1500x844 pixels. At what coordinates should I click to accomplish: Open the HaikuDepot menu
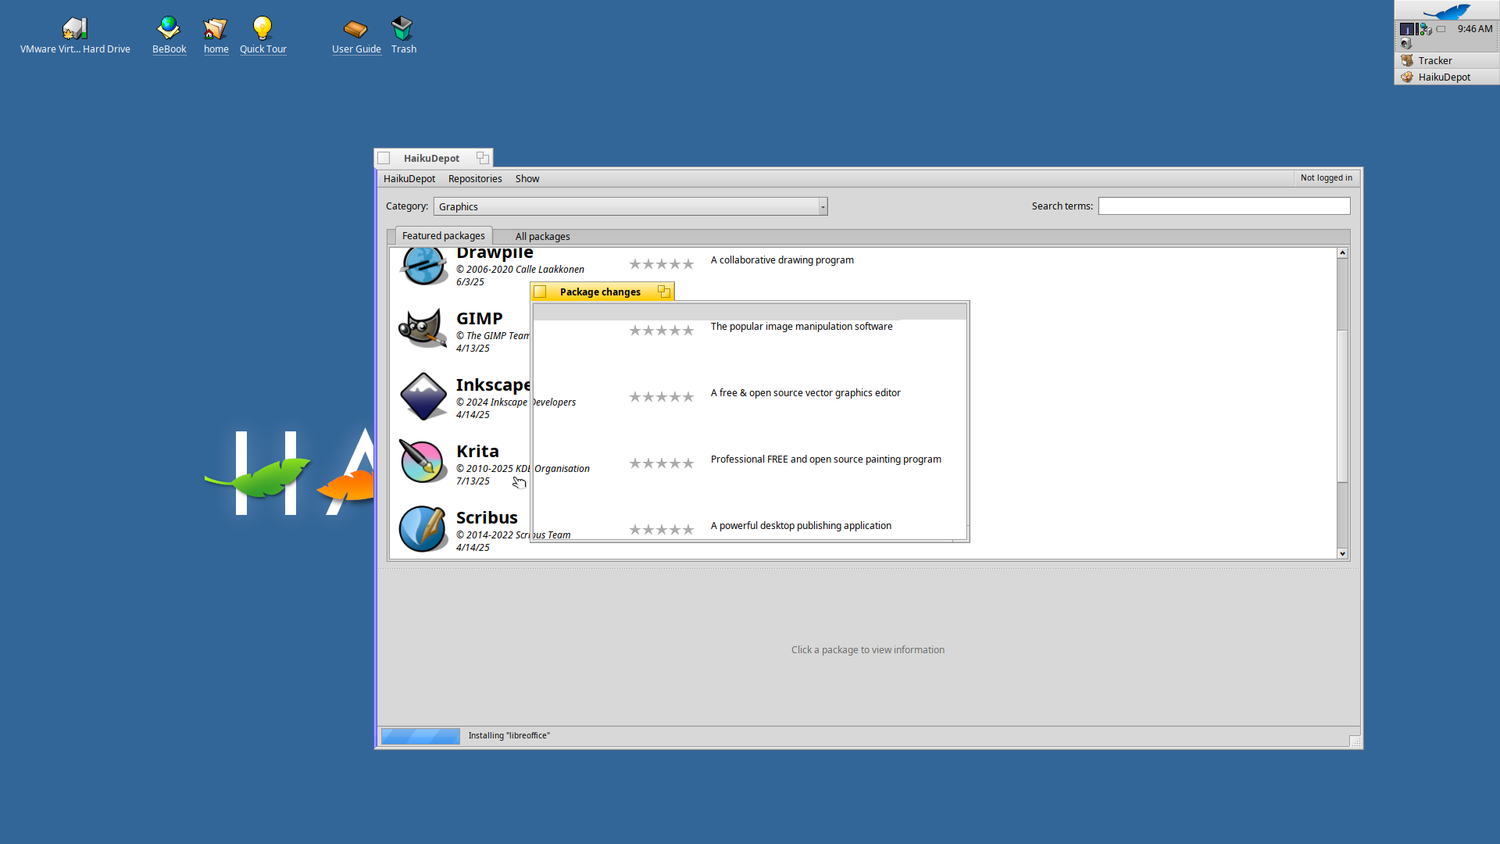click(x=409, y=179)
